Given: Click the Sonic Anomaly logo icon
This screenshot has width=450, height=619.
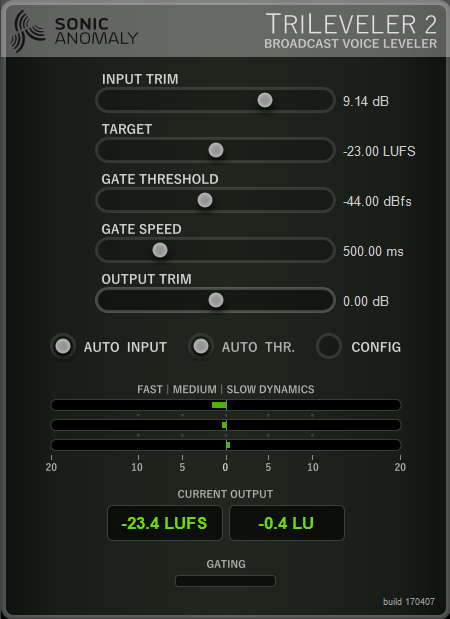Looking at the screenshot, I should pyautogui.click(x=28, y=31).
